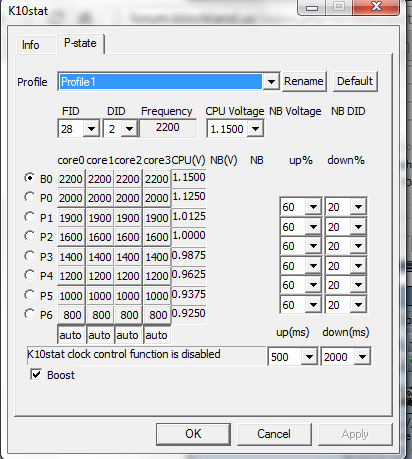Select the P1 state radio button
The height and width of the screenshot is (459, 412).
pyautogui.click(x=30, y=217)
